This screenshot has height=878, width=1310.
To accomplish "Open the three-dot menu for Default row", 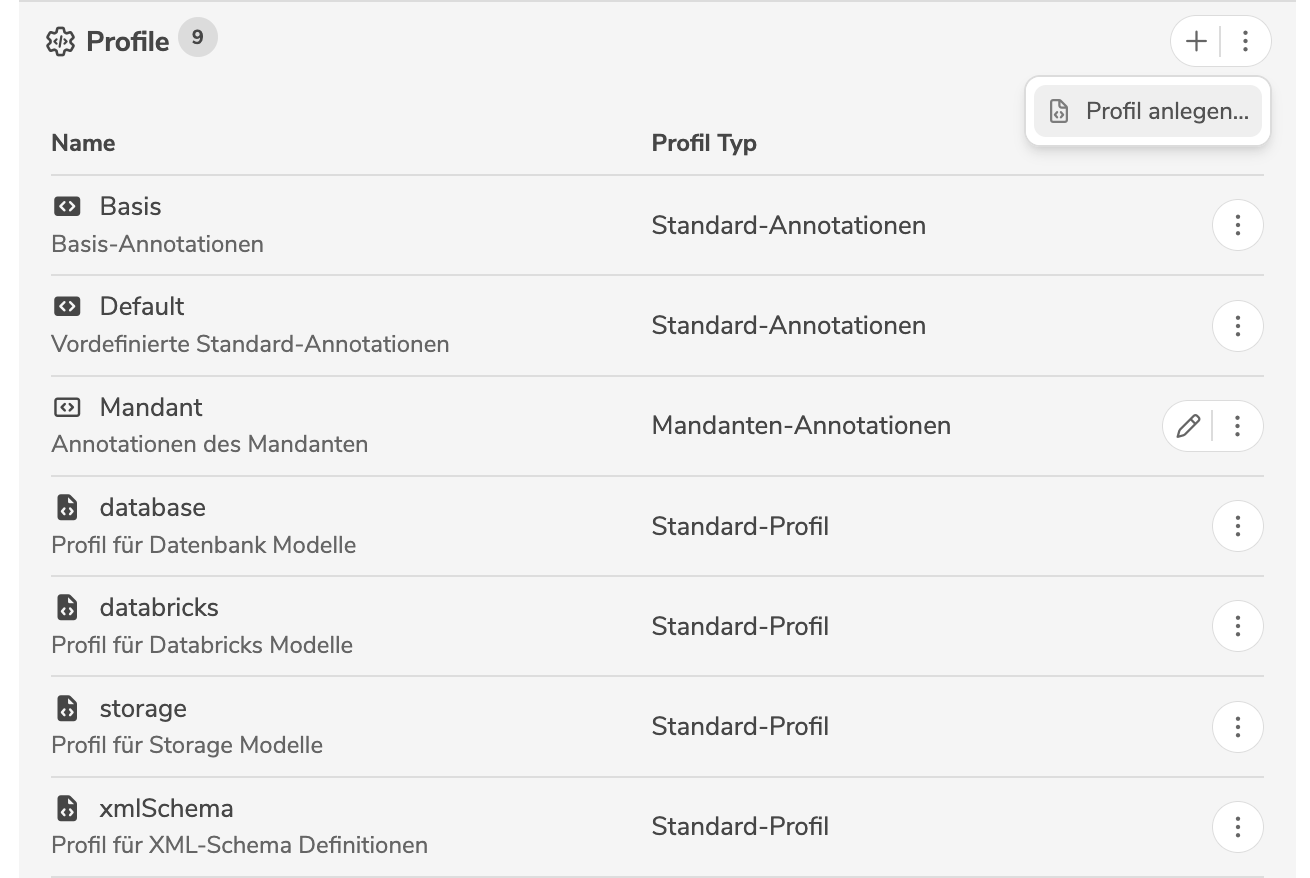I will click(1237, 326).
